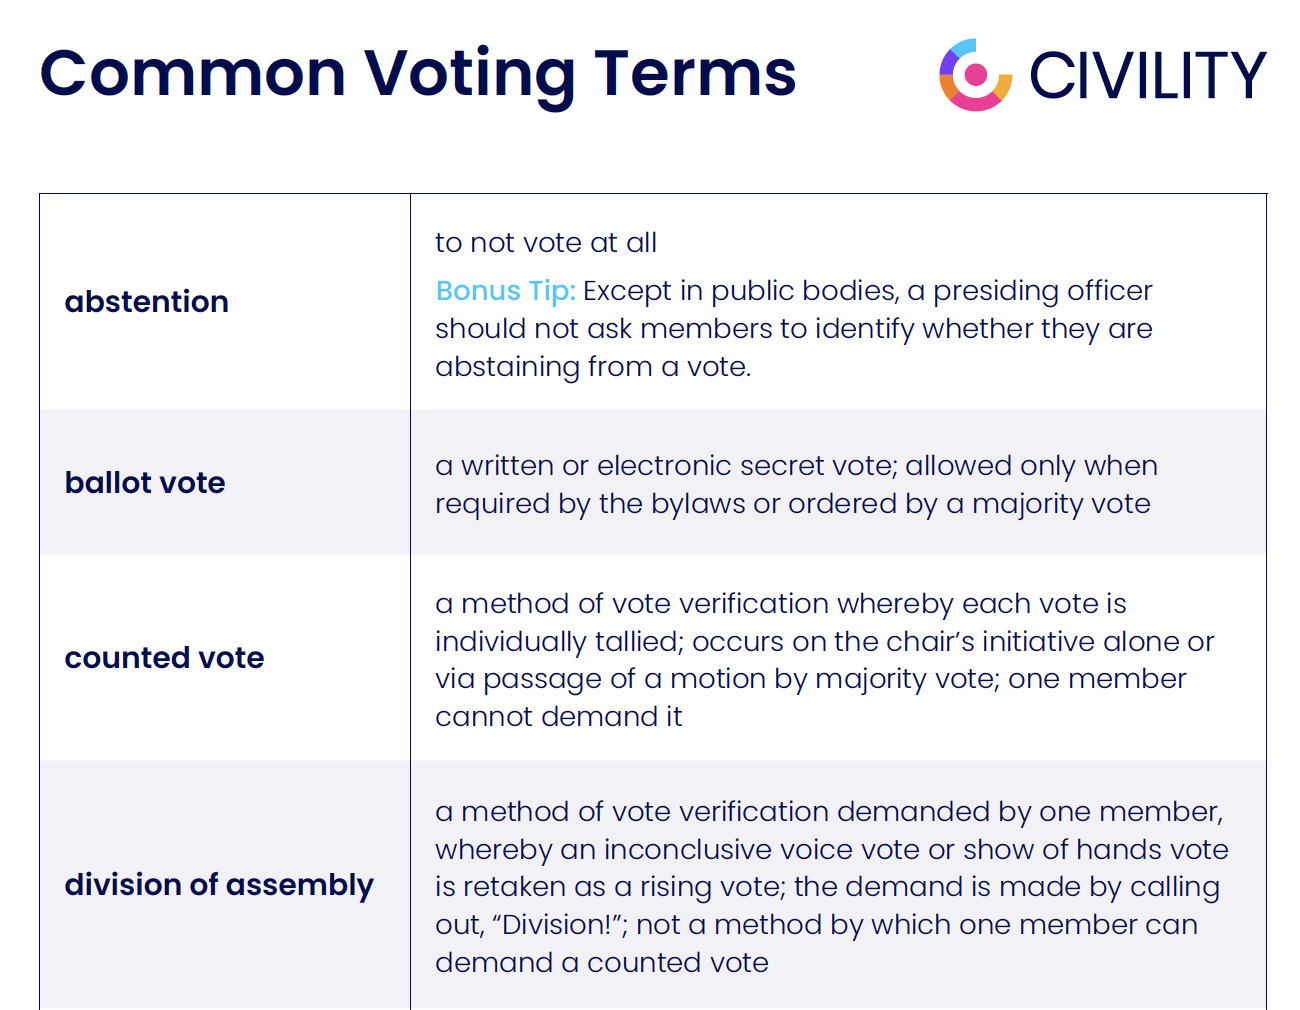Screen dimensions: 1300x1010
Task: Select the ballot vote term
Action: tap(145, 483)
